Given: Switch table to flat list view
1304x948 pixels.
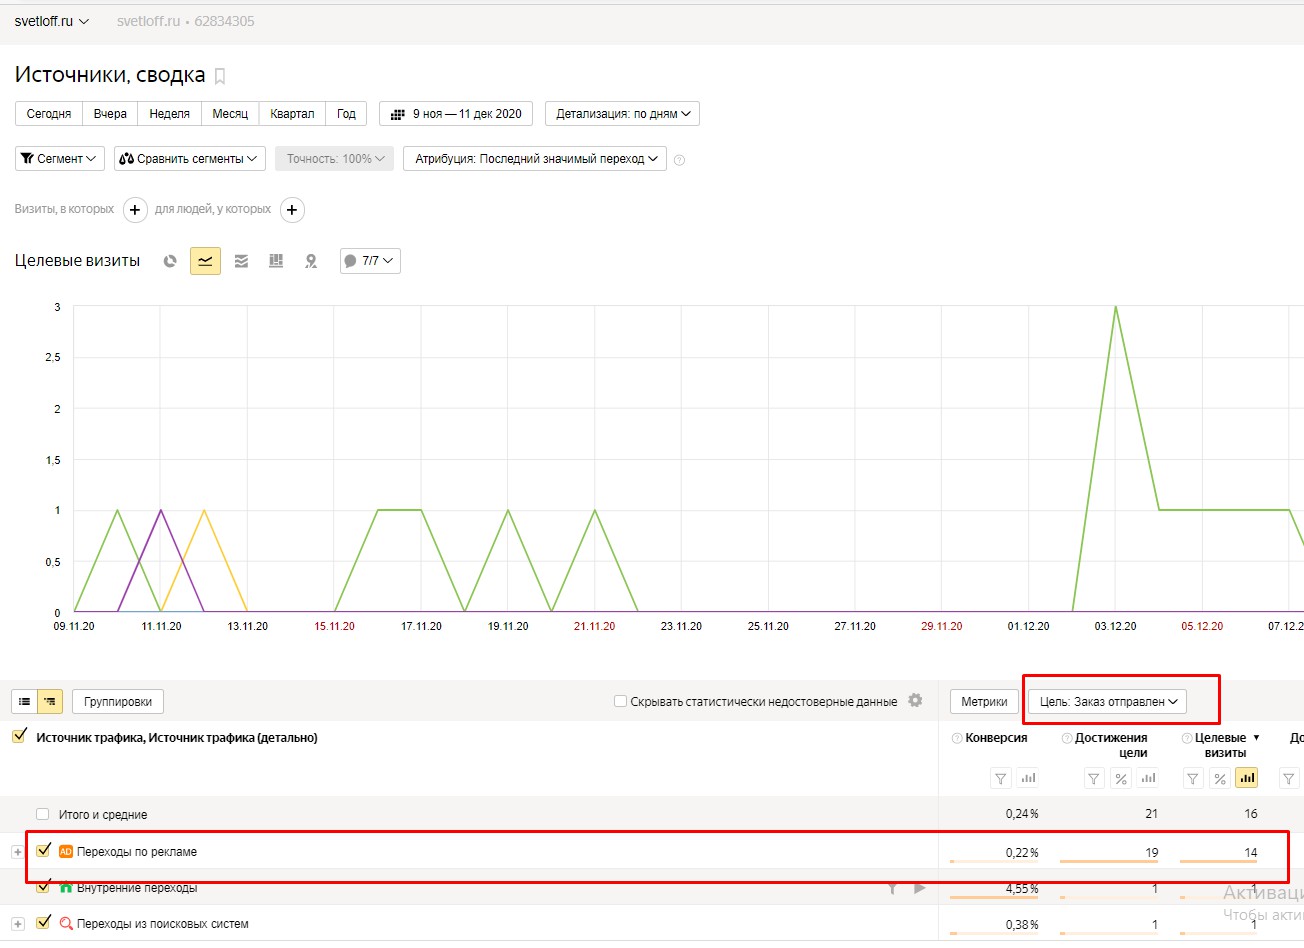Looking at the screenshot, I should [x=24, y=702].
